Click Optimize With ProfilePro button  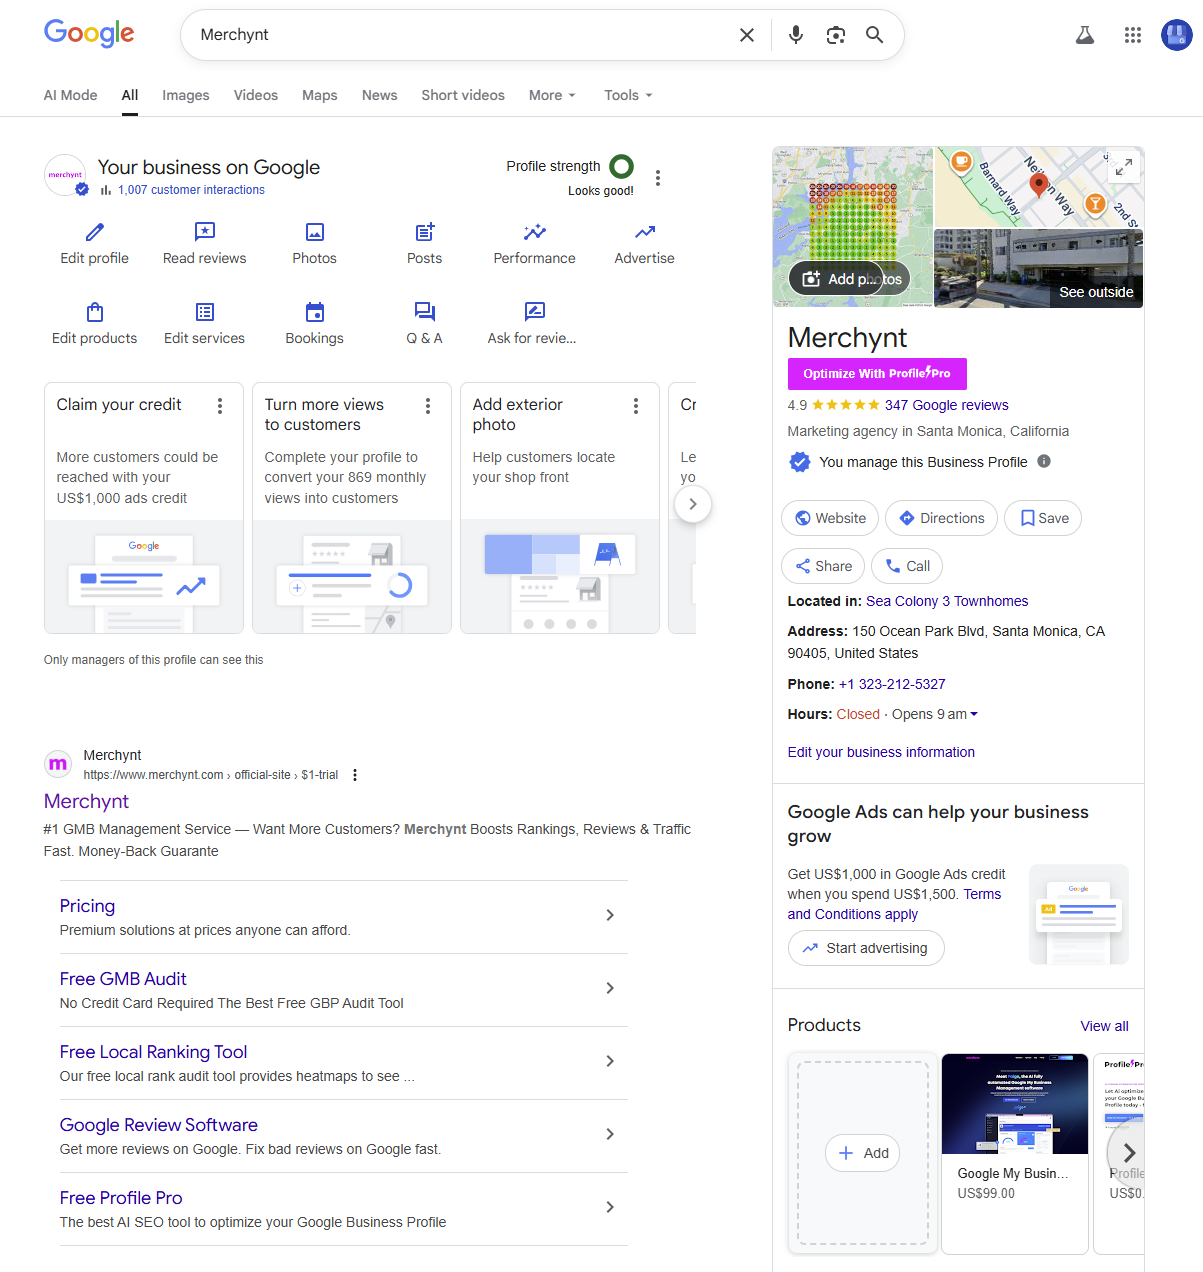[x=877, y=373]
